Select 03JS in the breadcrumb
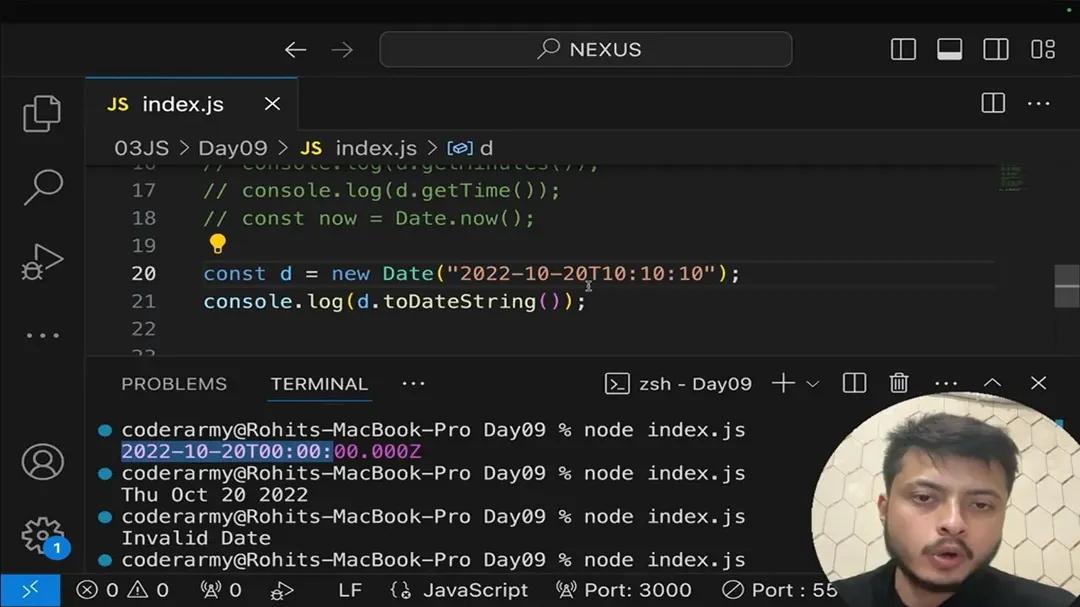1080x607 pixels. point(141,148)
